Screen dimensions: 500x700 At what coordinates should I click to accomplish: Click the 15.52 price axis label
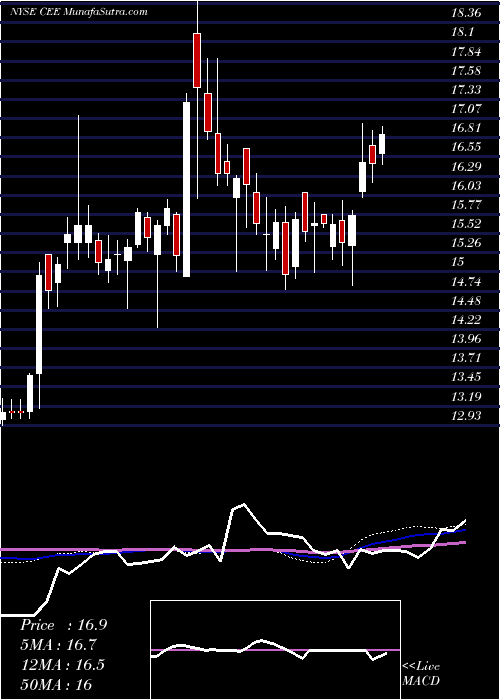click(466, 224)
